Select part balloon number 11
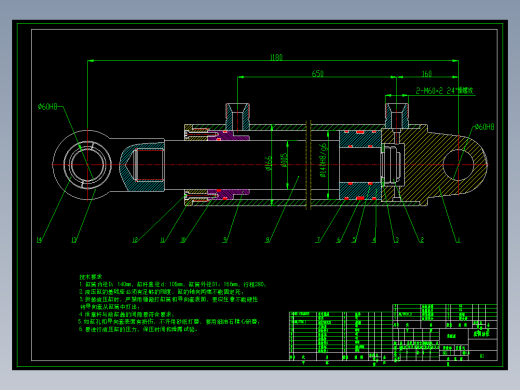Viewport: 520px width, 390px height. pyautogui.click(x=163, y=240)
